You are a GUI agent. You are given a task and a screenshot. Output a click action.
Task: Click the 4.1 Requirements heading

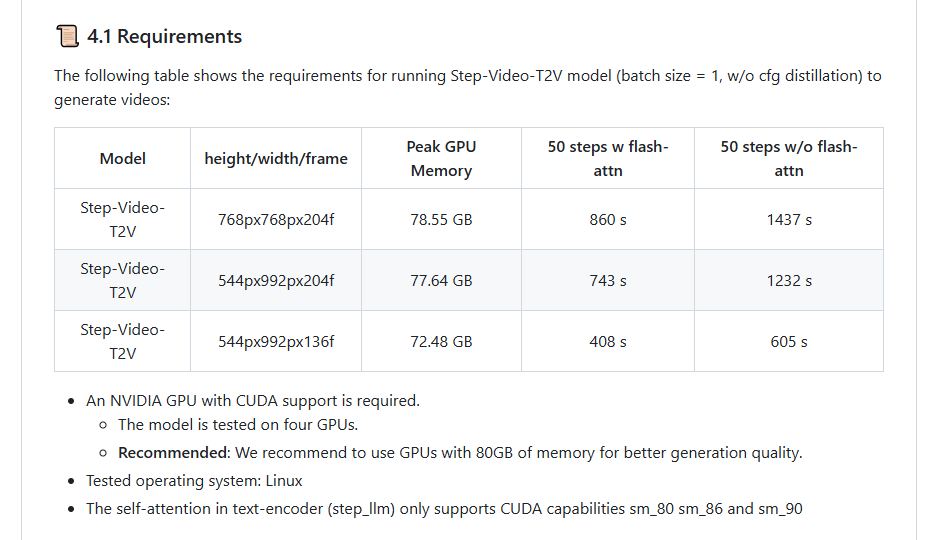pos(165,36)
